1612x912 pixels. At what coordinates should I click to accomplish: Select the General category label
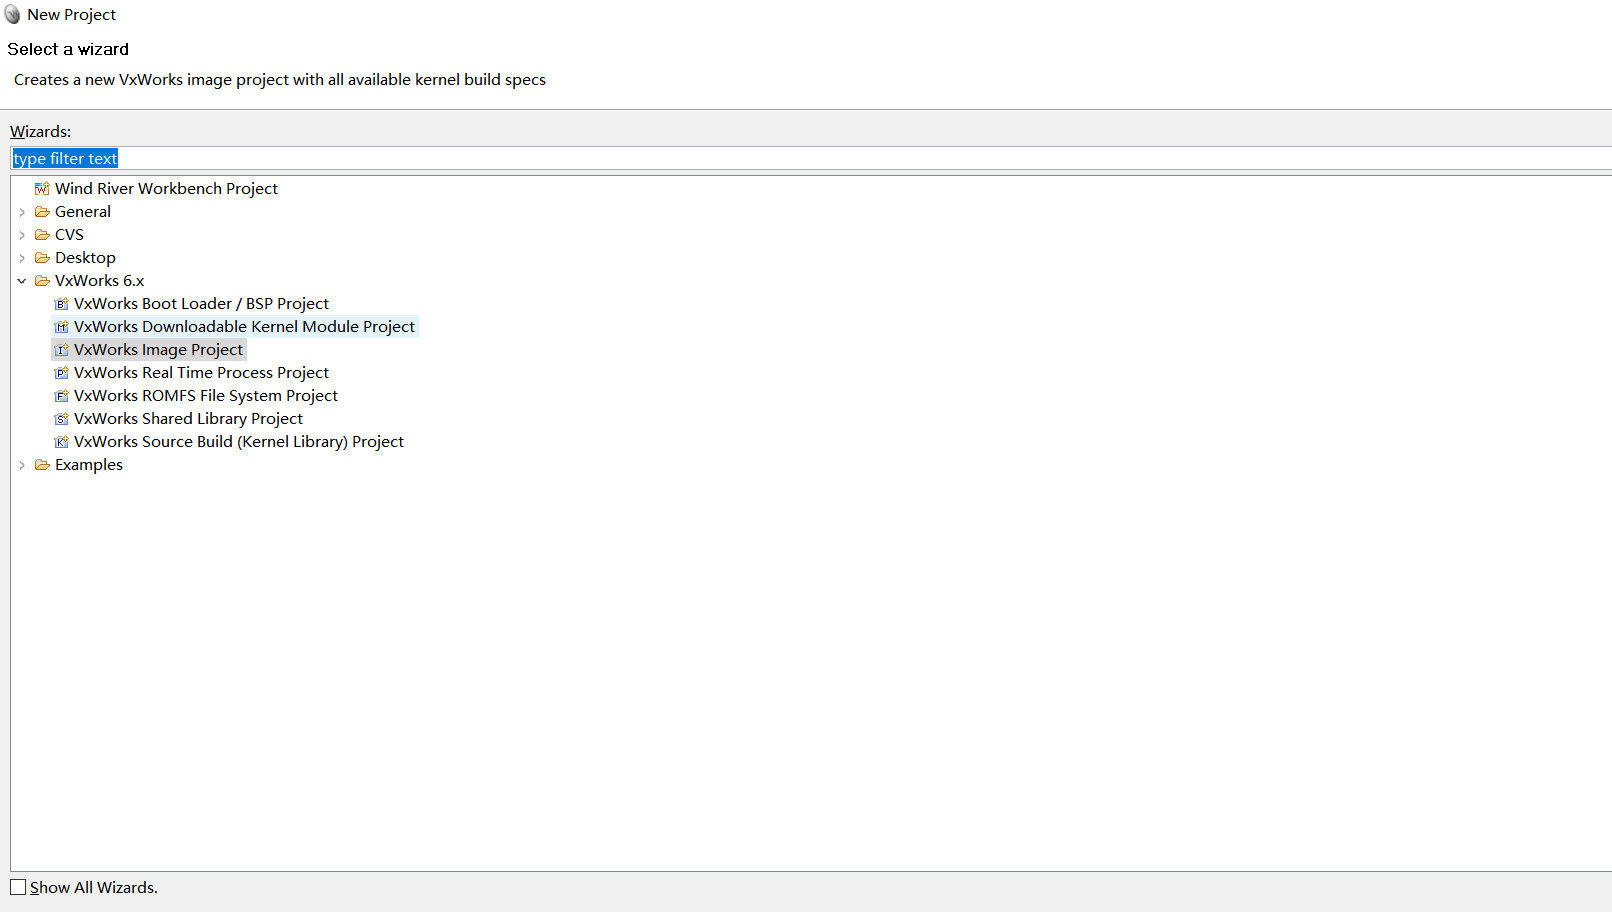pyautogui.click(x=83, y=211)
